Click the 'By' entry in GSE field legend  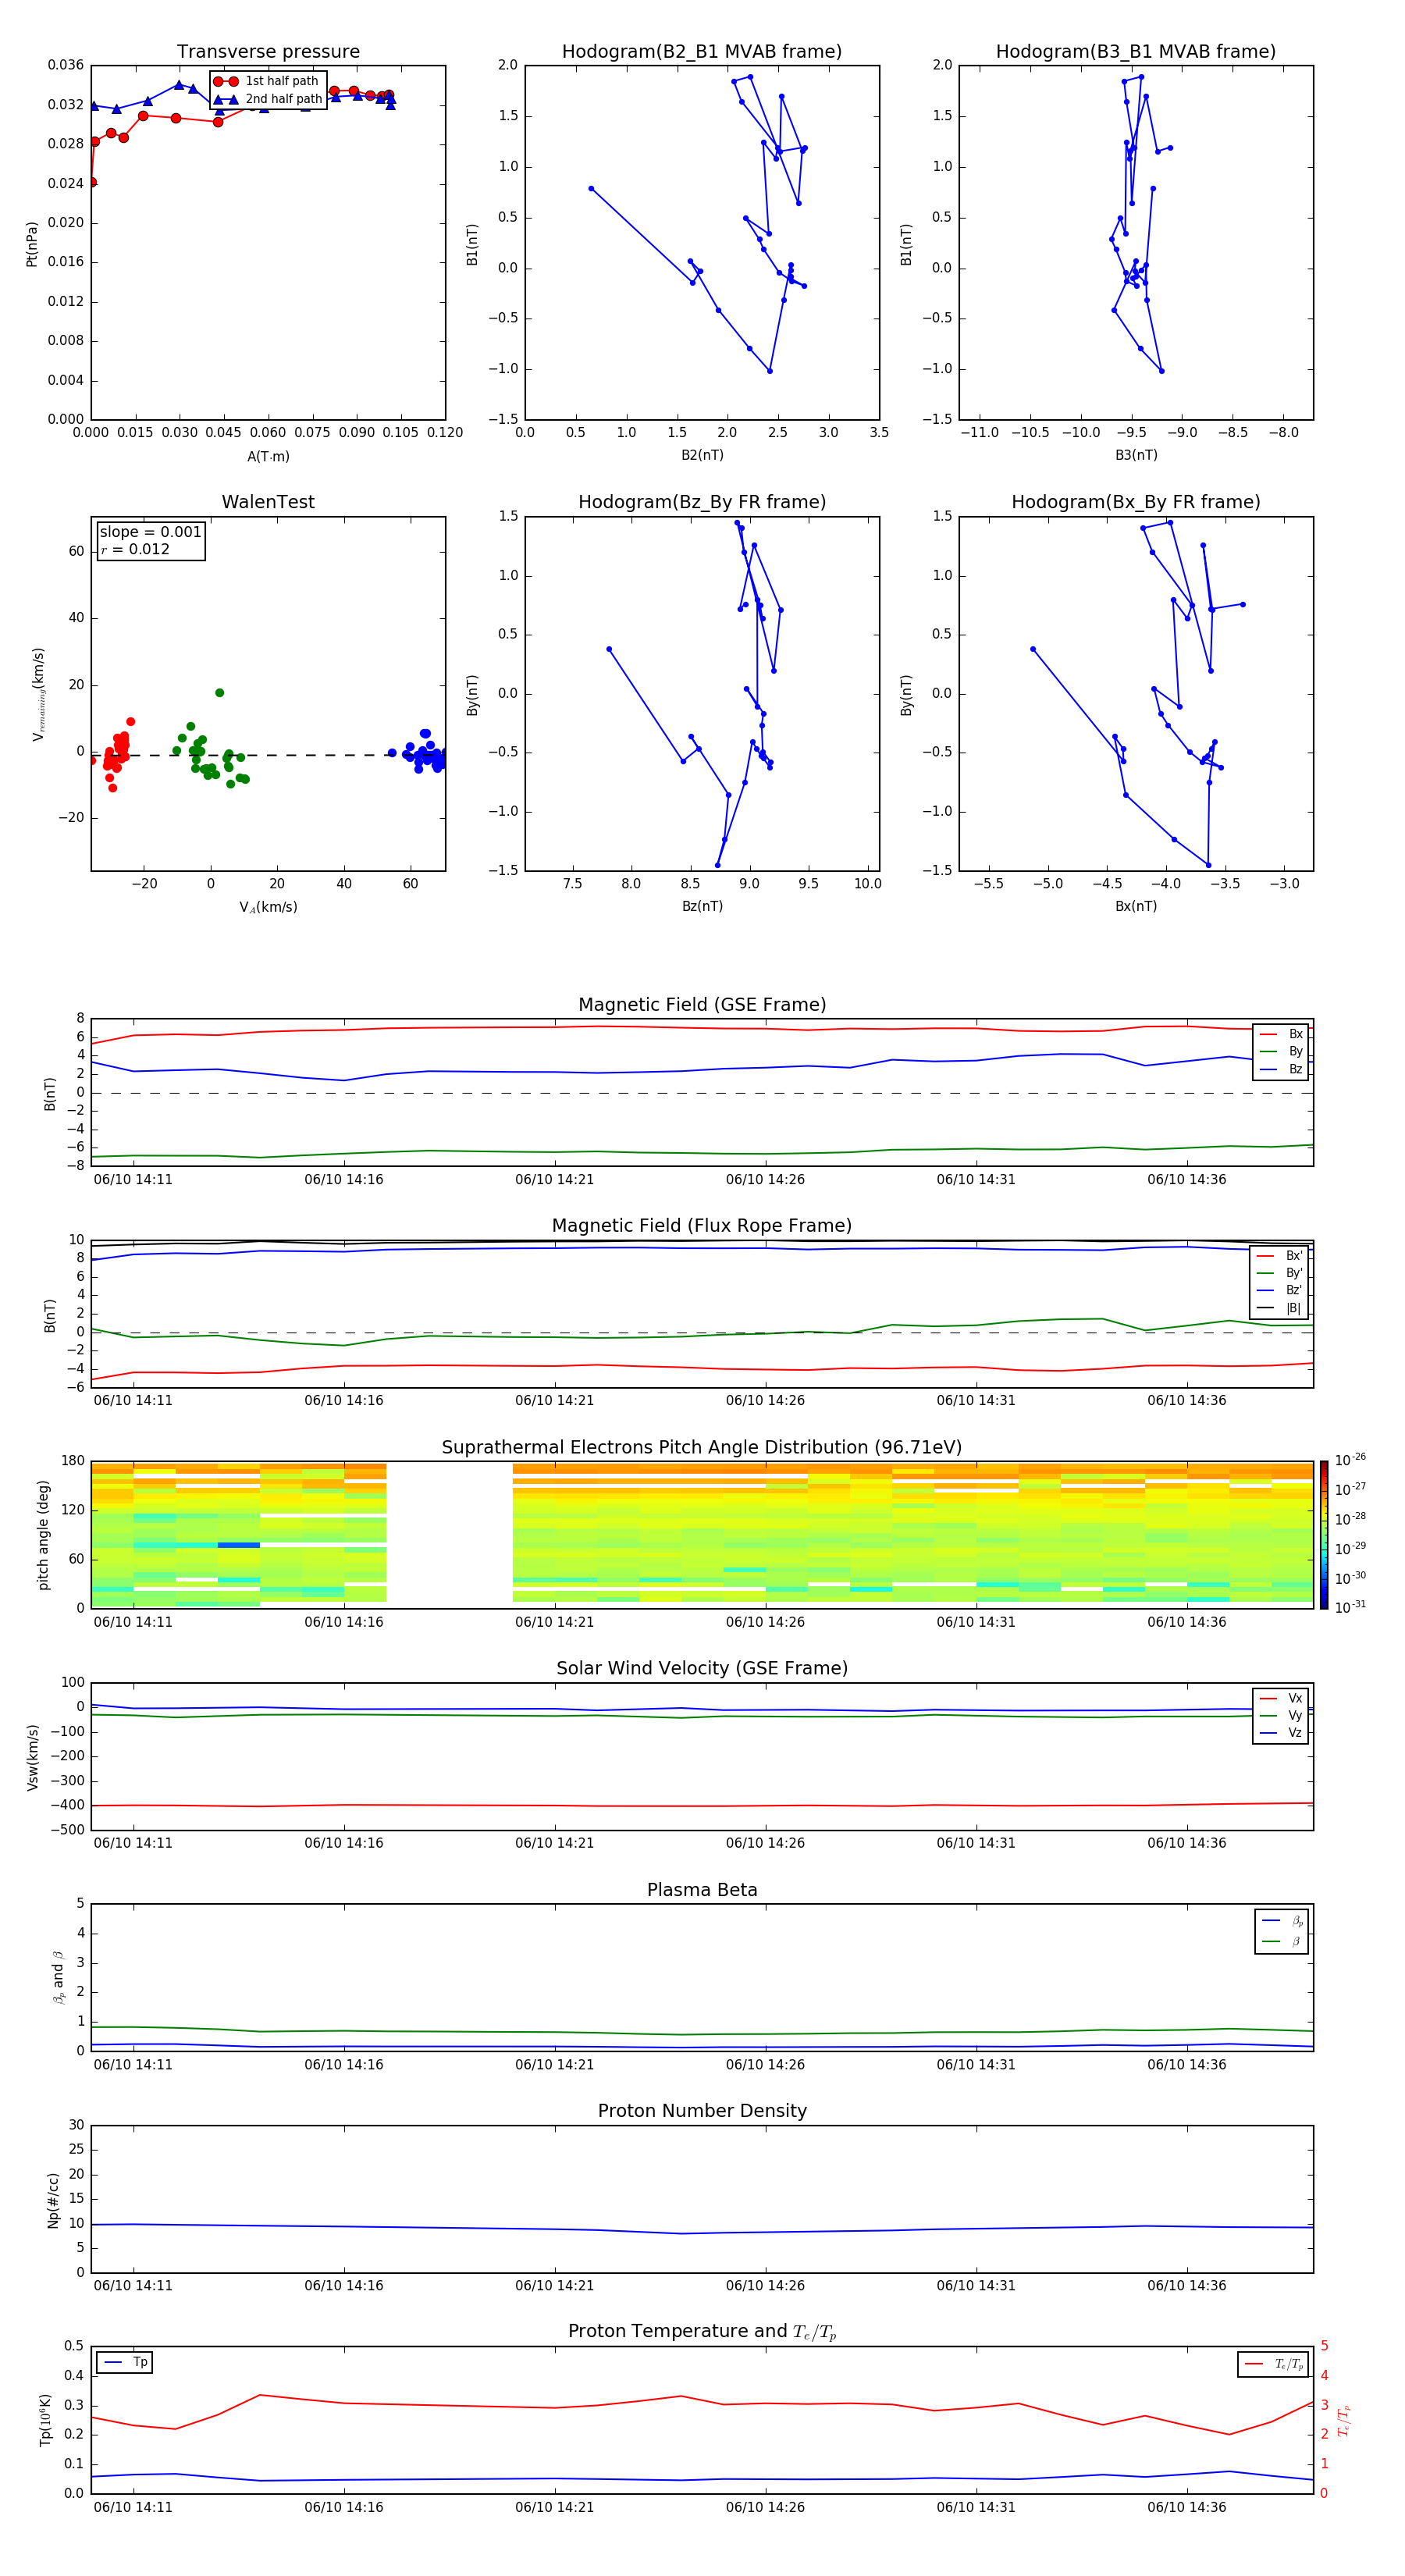tap(1281, 1051)
